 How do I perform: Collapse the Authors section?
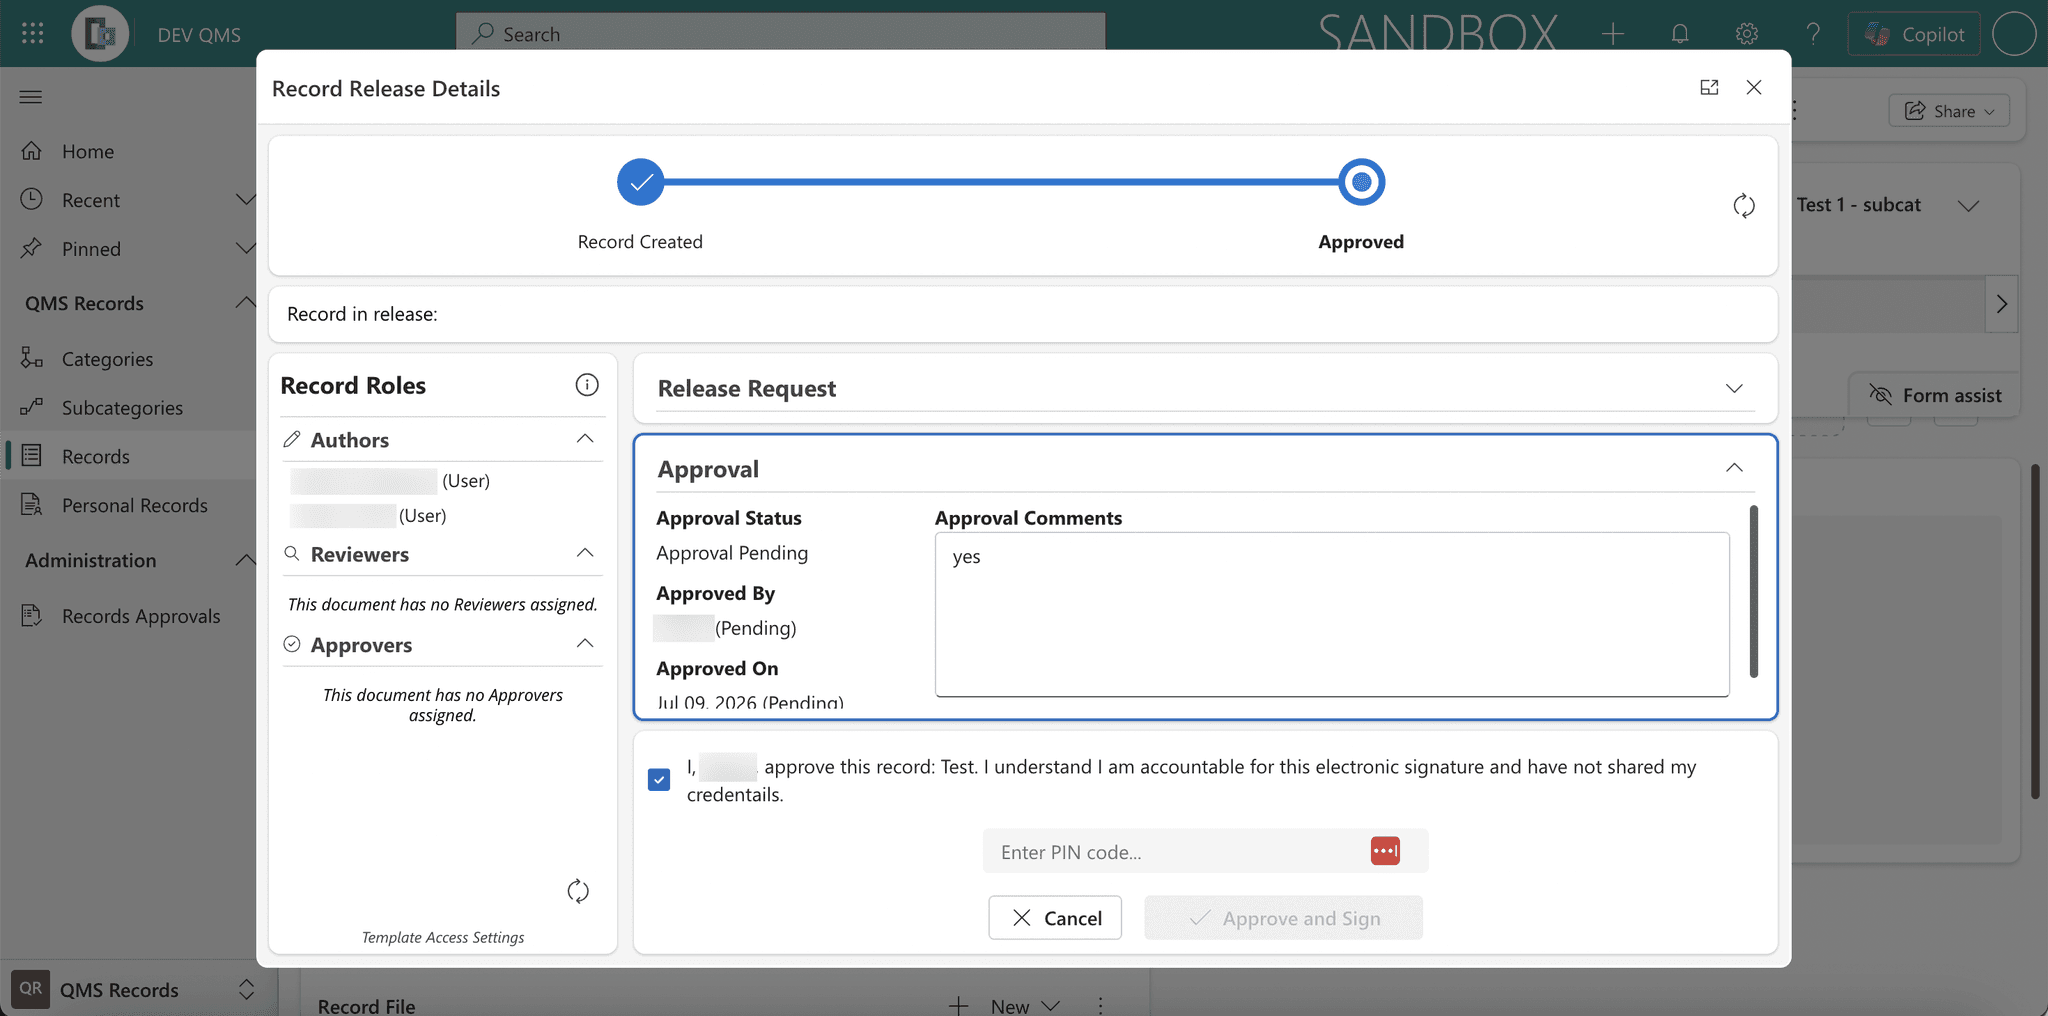coord(585,439)
